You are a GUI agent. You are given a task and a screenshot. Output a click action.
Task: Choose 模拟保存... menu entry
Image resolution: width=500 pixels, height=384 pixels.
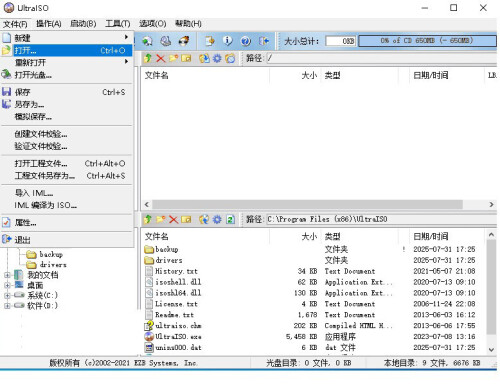click(x=67, y=117)
